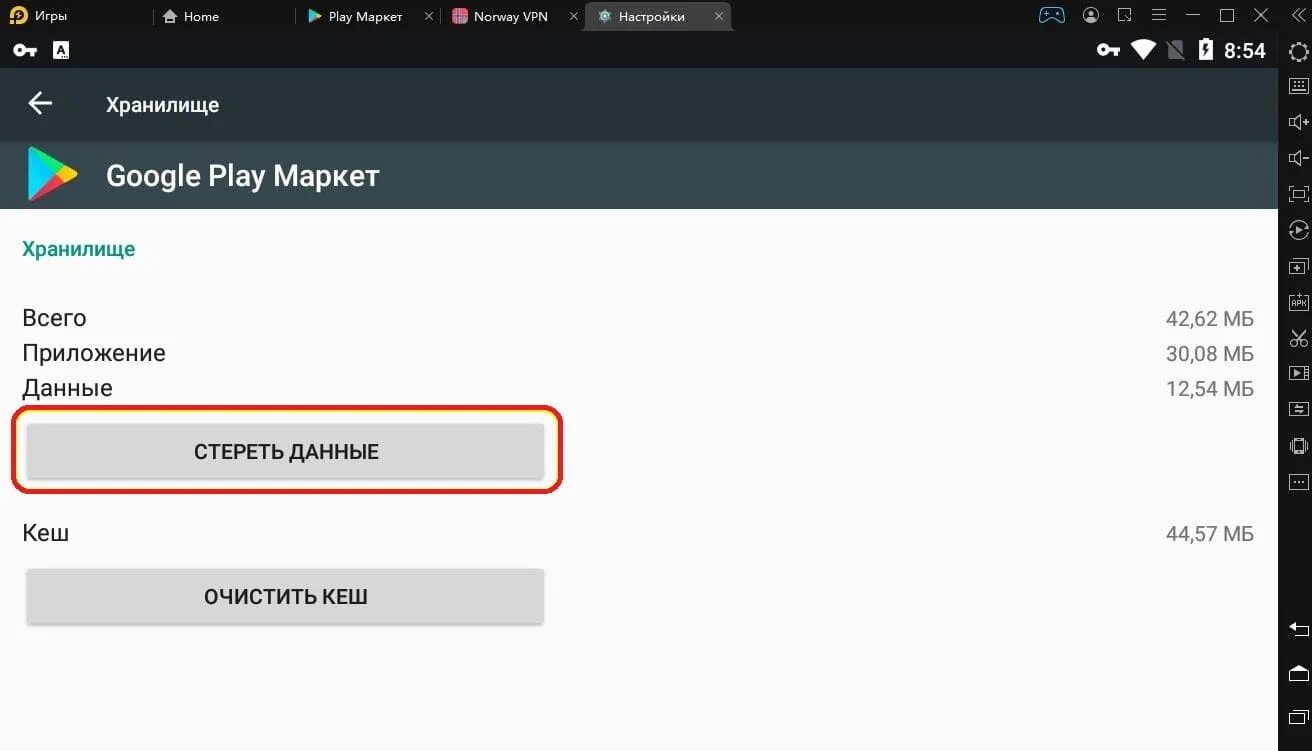
Task: Close the Настройки tab
Action: pos(718,17)
